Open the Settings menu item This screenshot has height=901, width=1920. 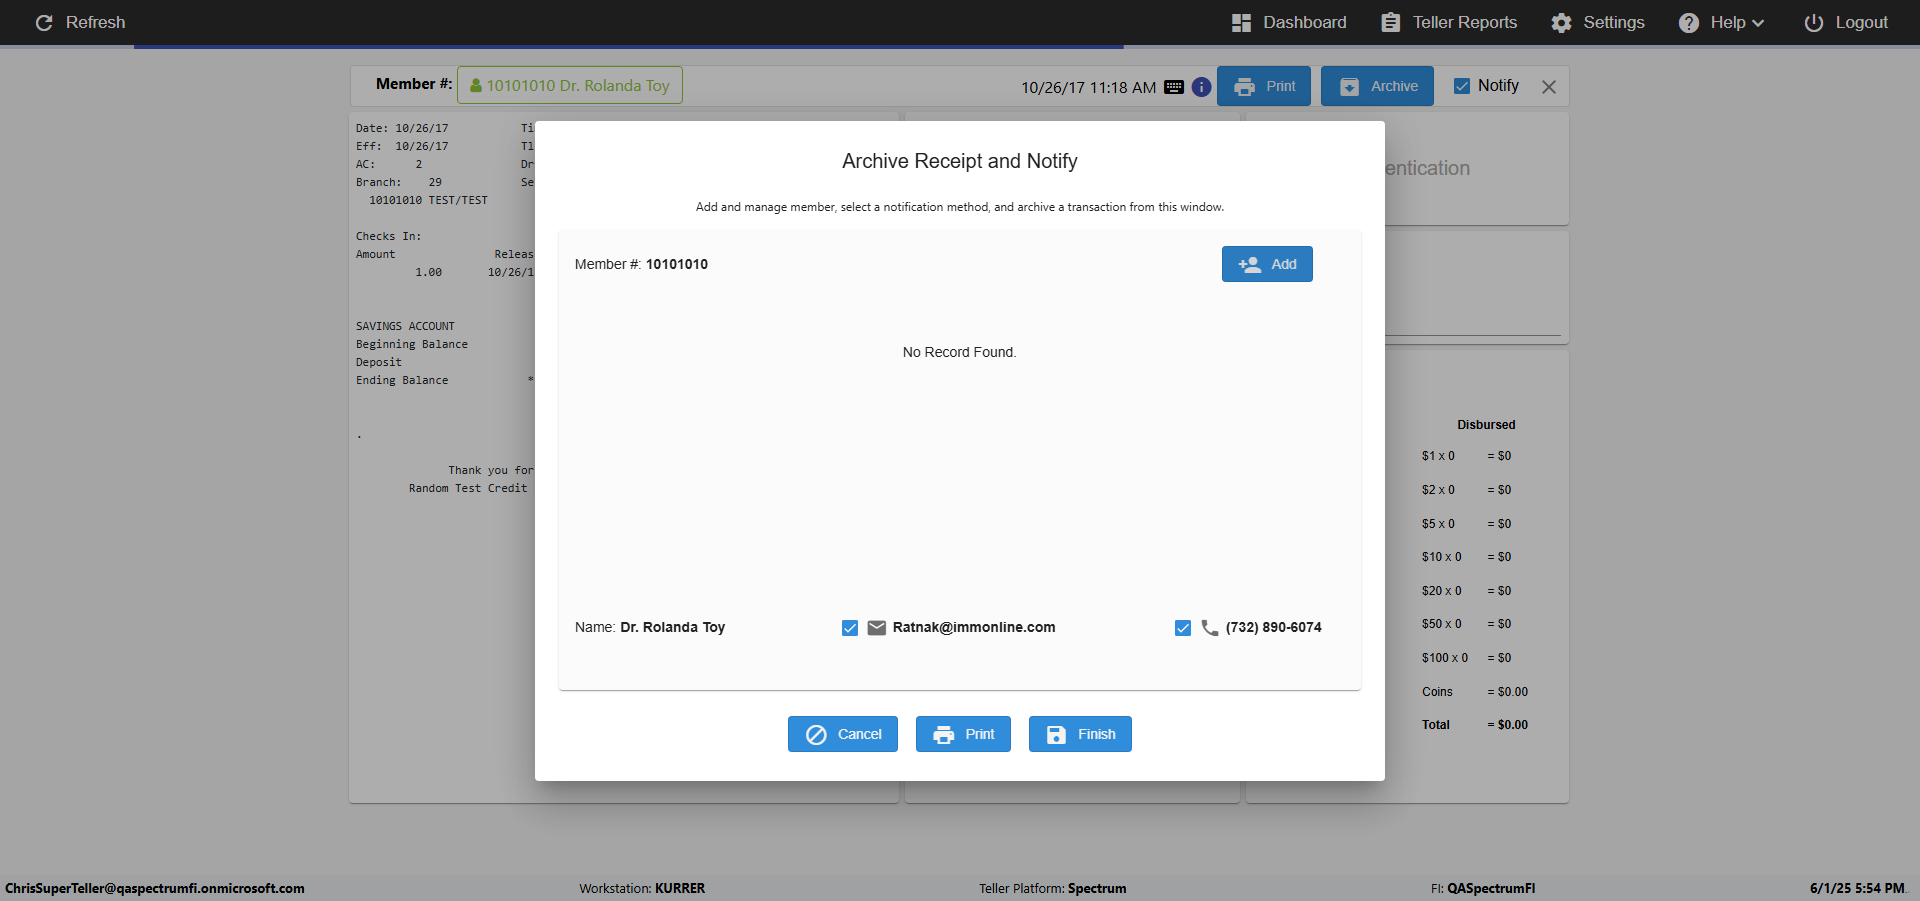1598,22
